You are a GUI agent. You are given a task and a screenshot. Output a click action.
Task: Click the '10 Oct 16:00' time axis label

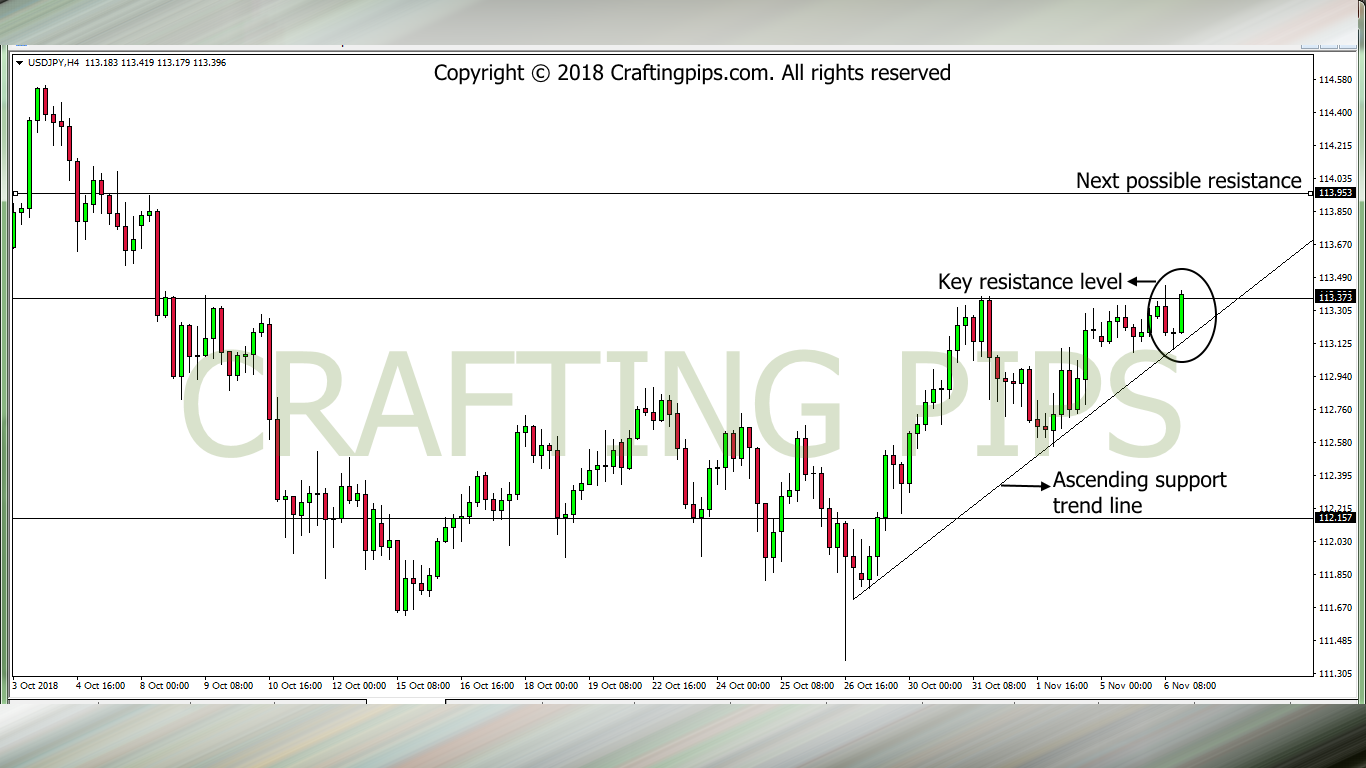tap(295, 686)
